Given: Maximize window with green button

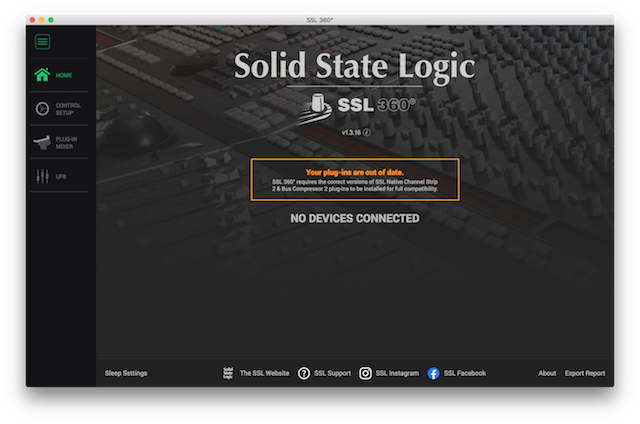Looking at the screenshot, I should (x=51, y=20).
